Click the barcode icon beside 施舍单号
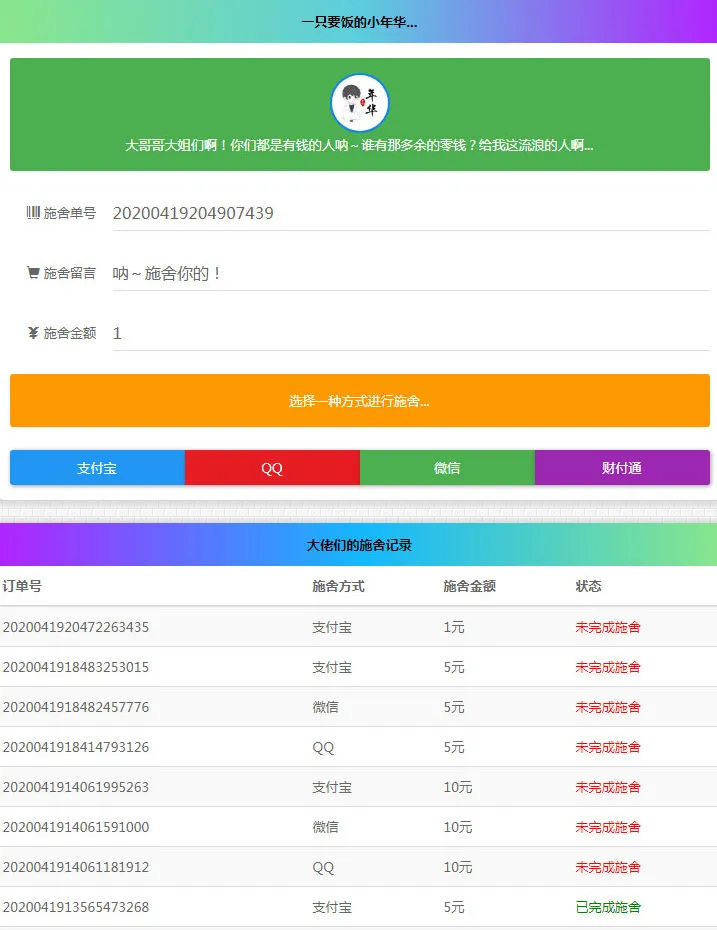Viewport: 717px width, 930px height. (33, 212)
